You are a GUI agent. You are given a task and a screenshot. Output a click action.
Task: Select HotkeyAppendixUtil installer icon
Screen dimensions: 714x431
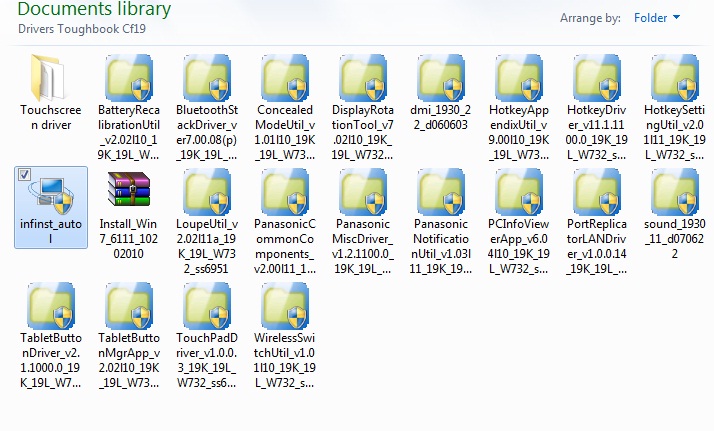(519, 77)
